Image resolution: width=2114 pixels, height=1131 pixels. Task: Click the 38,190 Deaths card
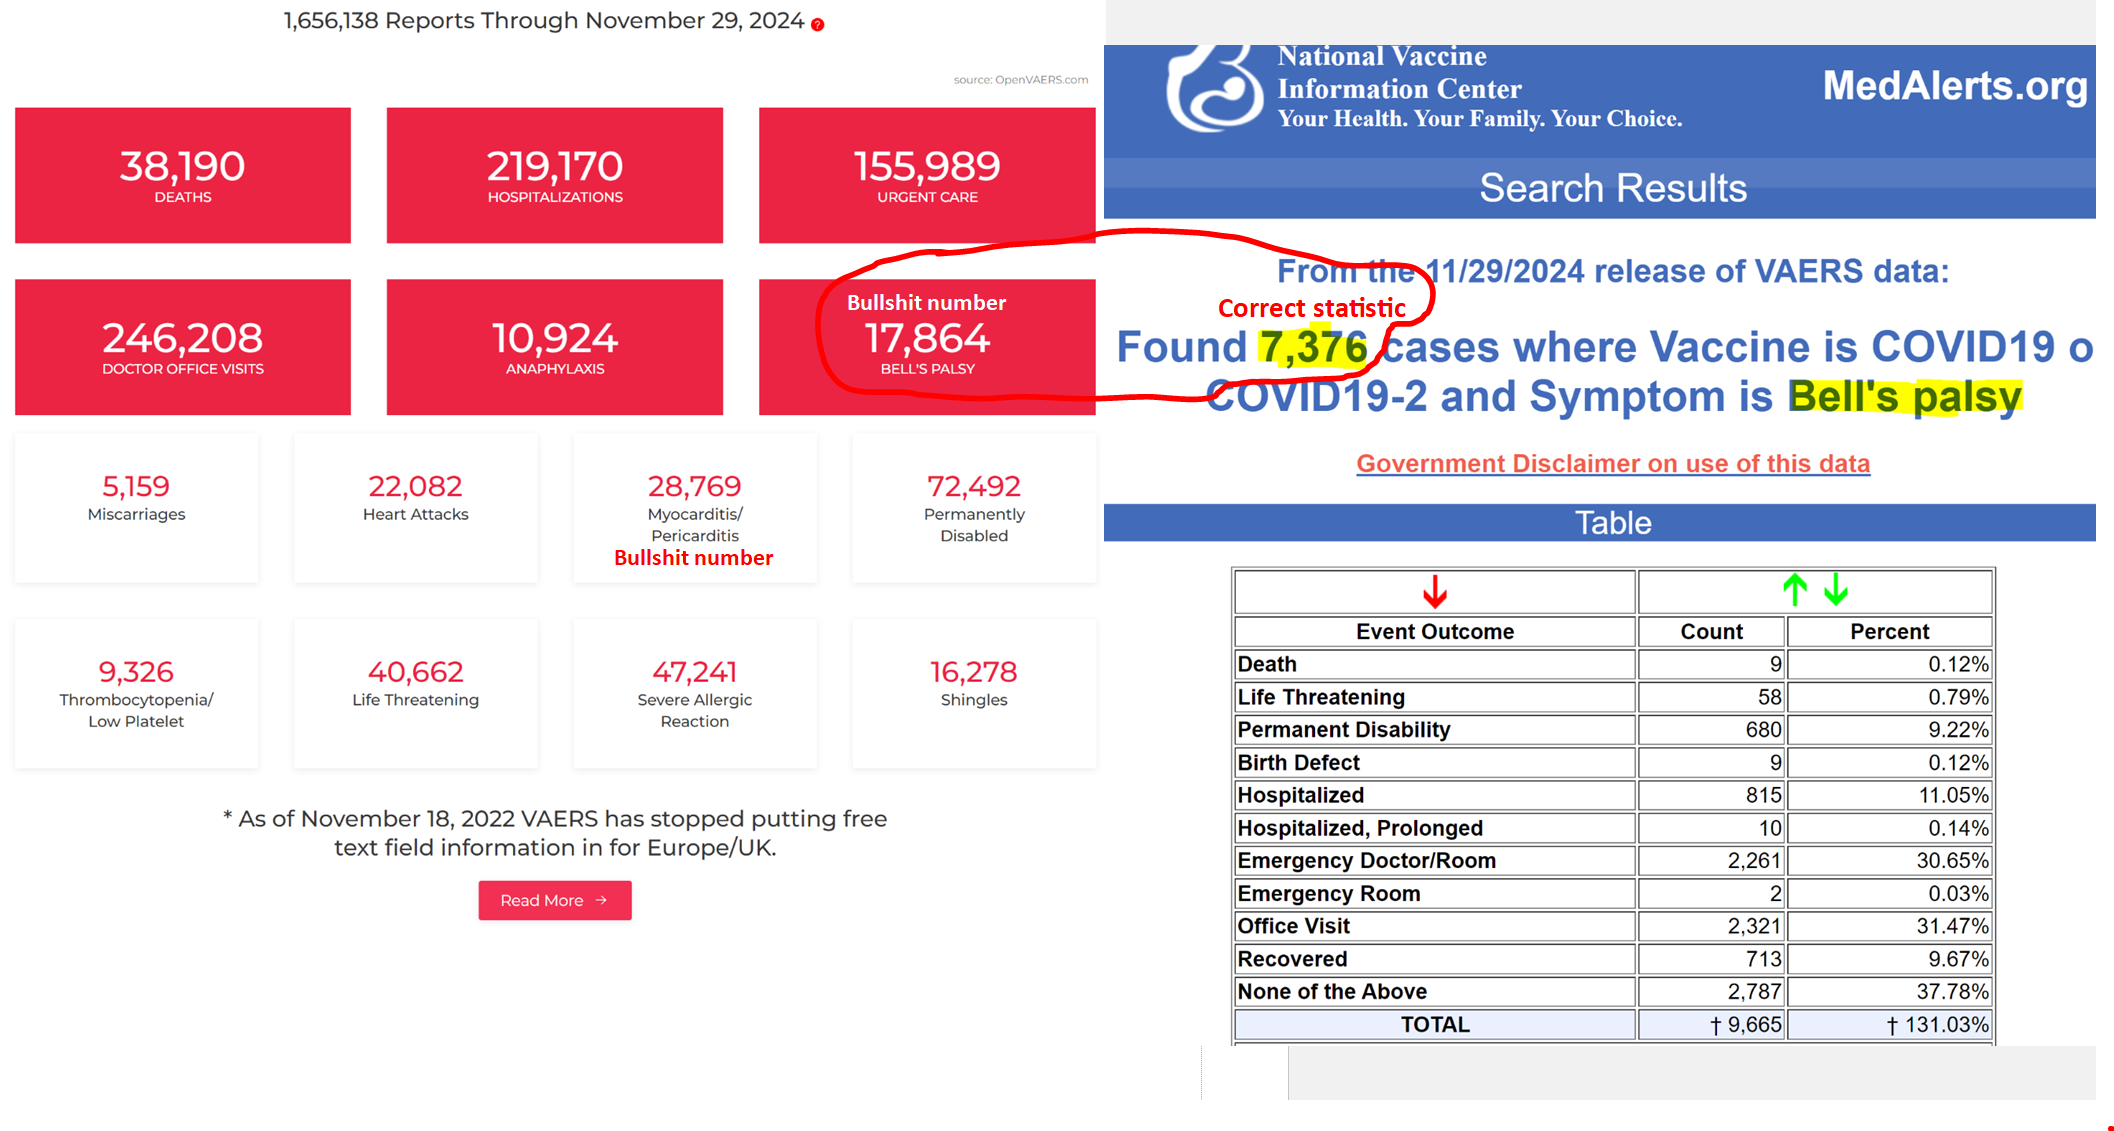(183, 175)
